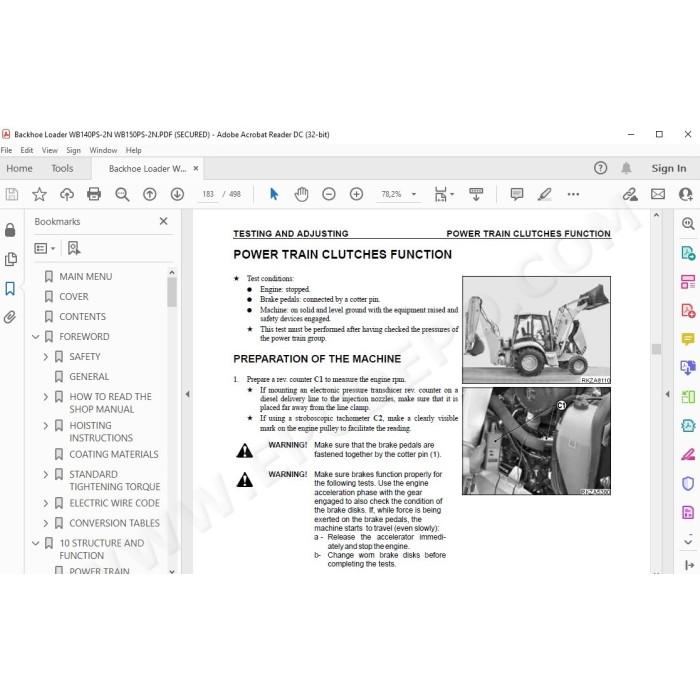Open notifications bell
The height and width of the screenshot is (700, 700).
click(626, 168)
